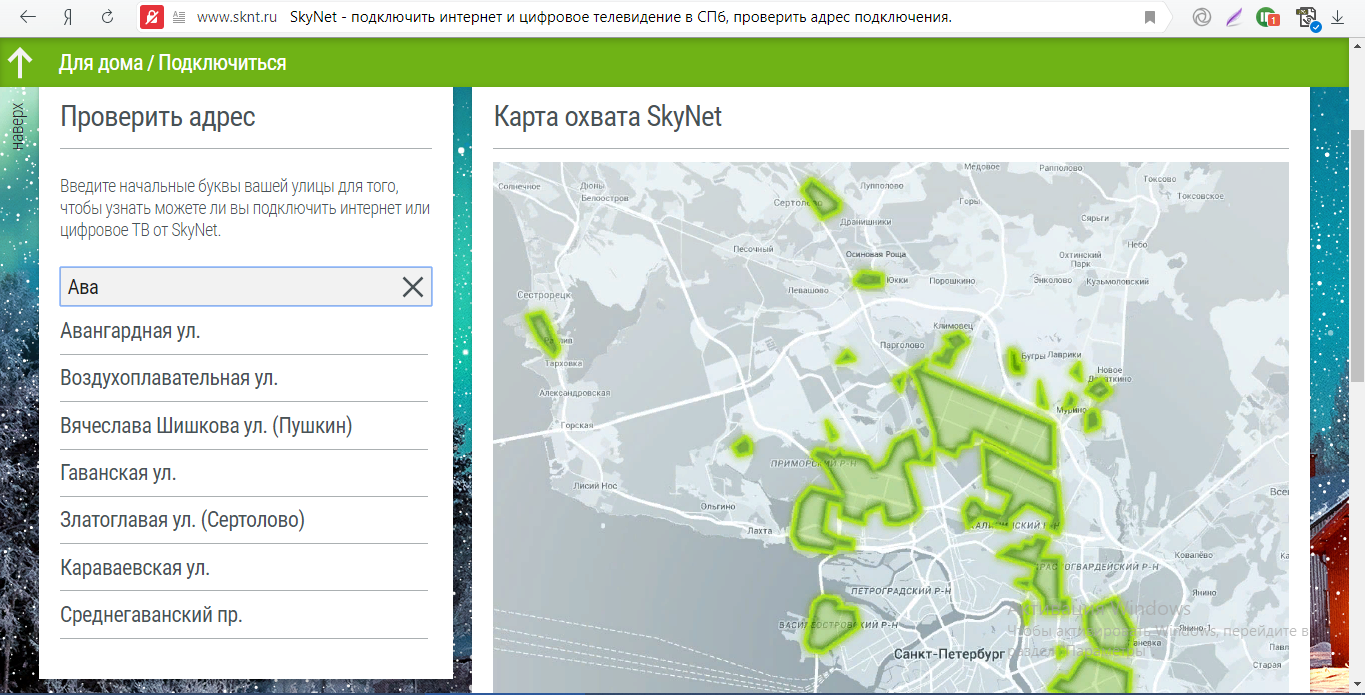Viewport: 1365px width, 695px height.
Task: Click the 'Проверить адрес' heading
Action: pos(158,117)
